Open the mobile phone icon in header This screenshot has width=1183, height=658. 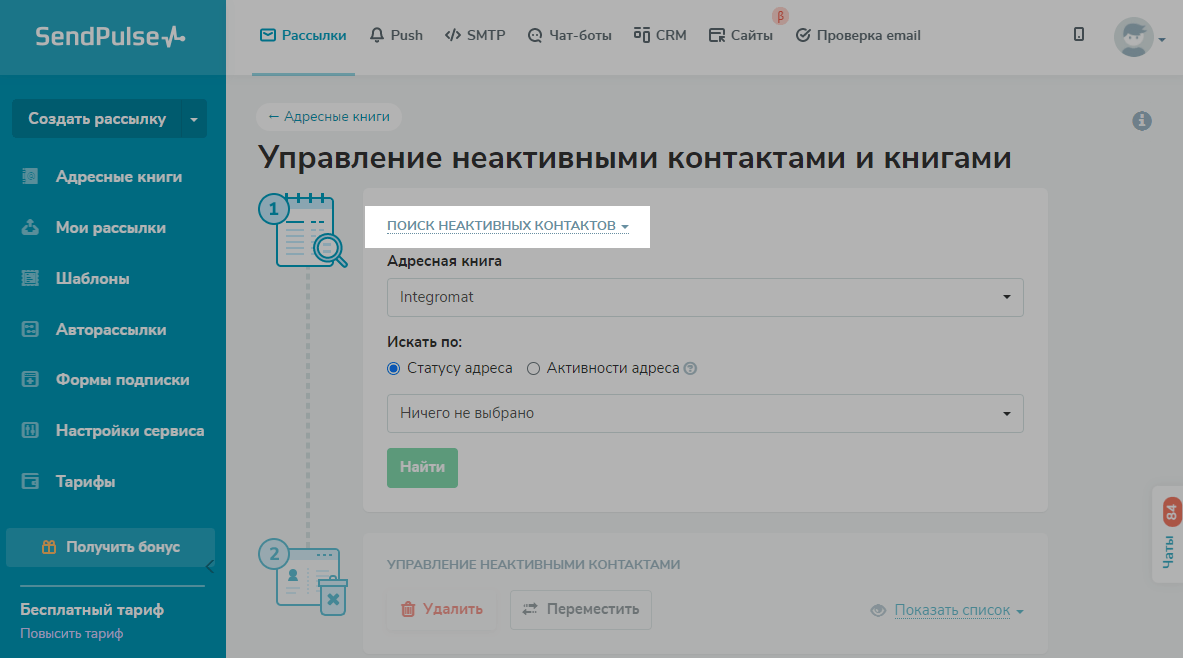coord(1079,35)
